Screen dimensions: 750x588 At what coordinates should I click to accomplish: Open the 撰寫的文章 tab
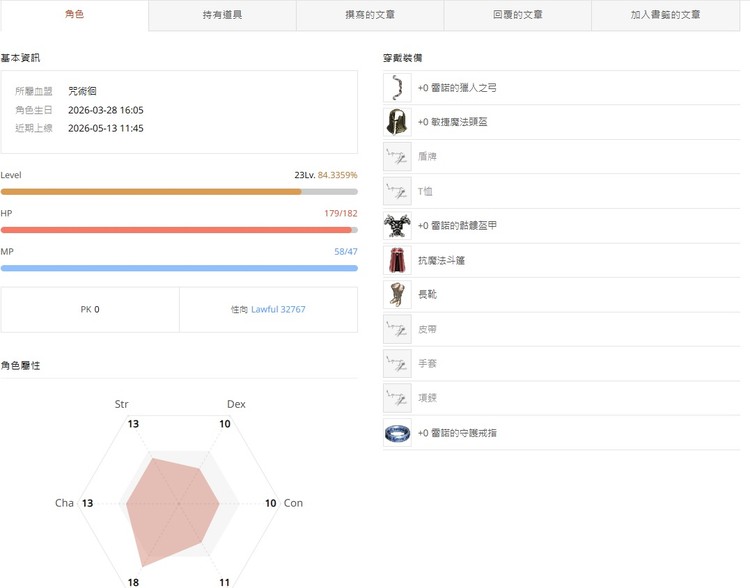370,15
